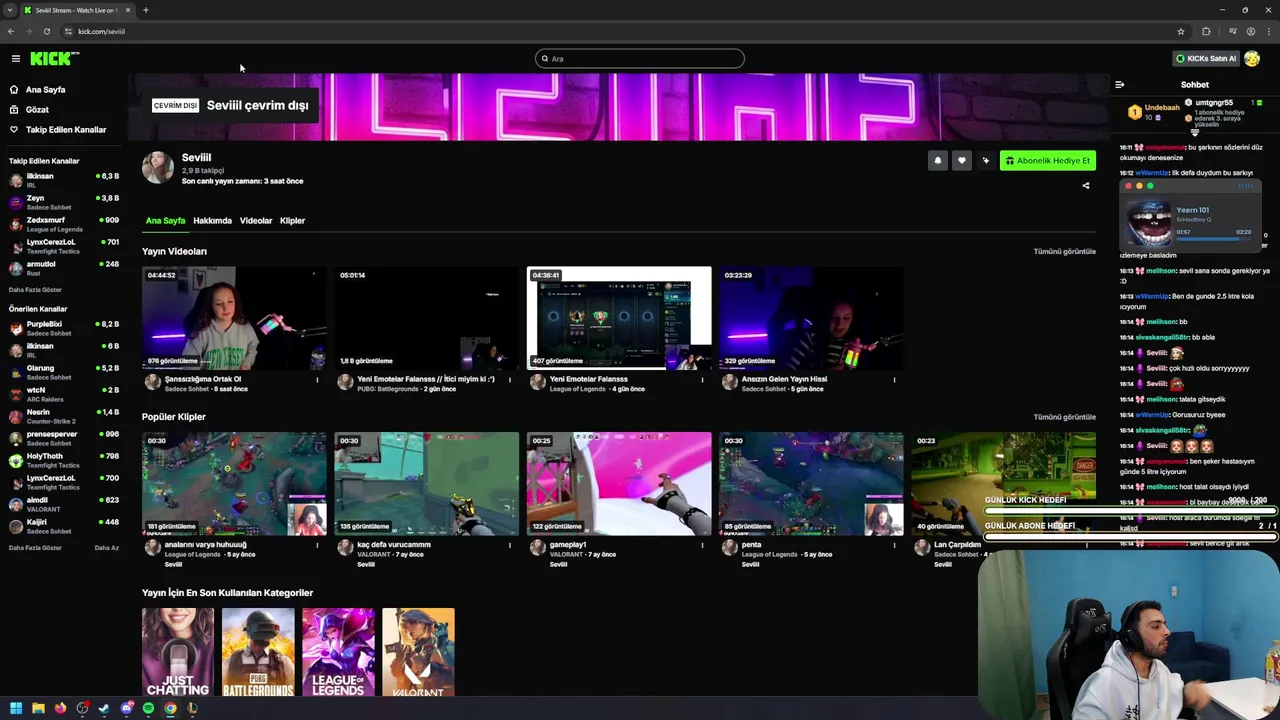Click the share icon under subscribe buttons
Viewport: 1280px width, 720px height.
(x=1086, y=186)
